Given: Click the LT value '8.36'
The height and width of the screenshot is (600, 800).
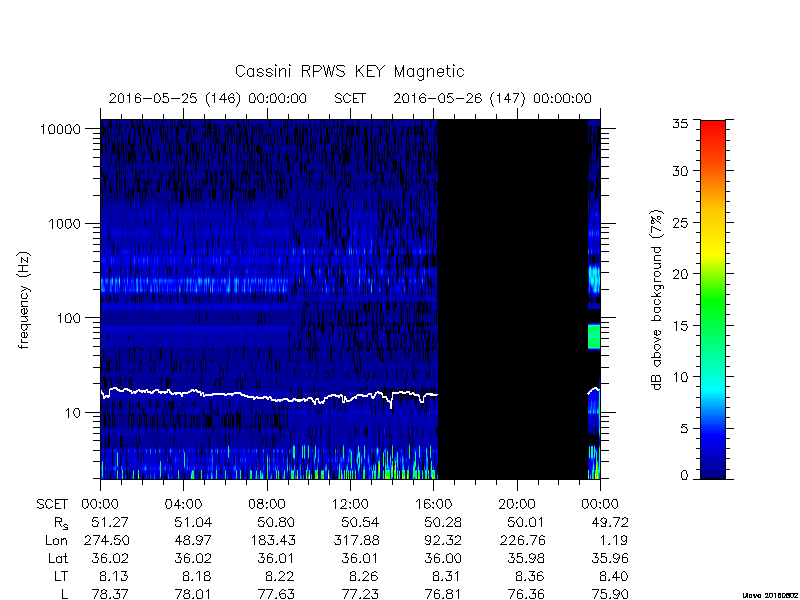Looking at the screenshot, I should pos(531,577).
